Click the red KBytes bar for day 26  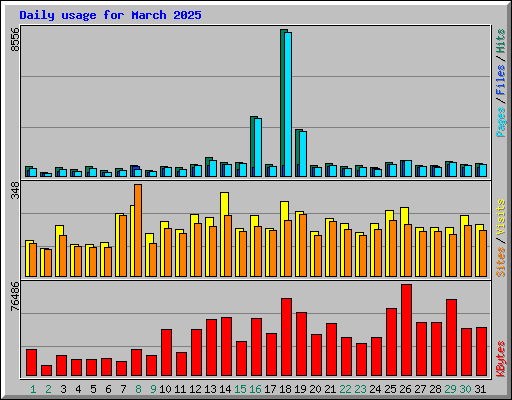406,330
